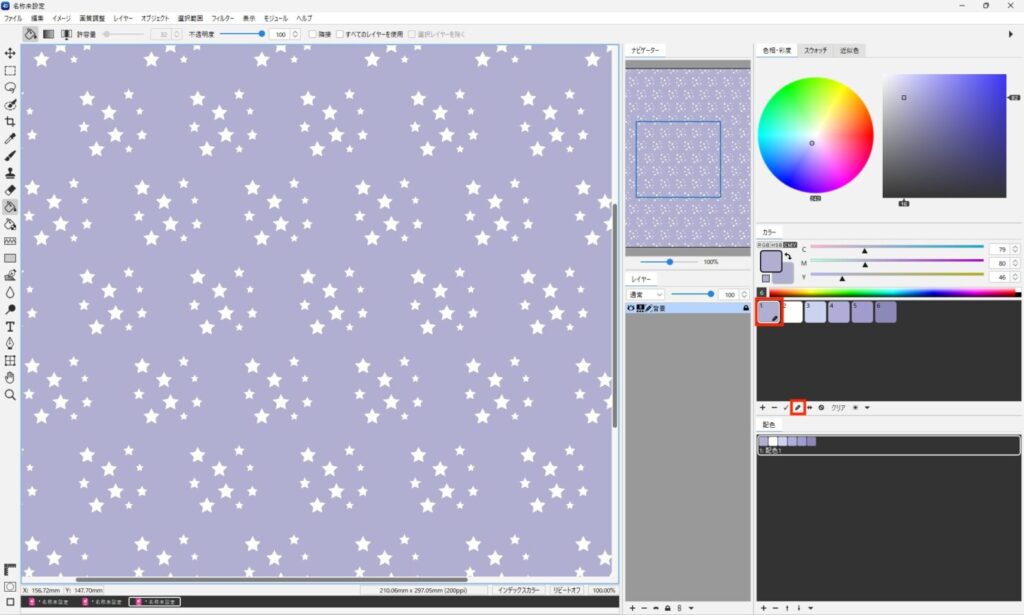Click the stepper for the Y color value
This screenshot has height=615, width=1024.
(1015, 277)
